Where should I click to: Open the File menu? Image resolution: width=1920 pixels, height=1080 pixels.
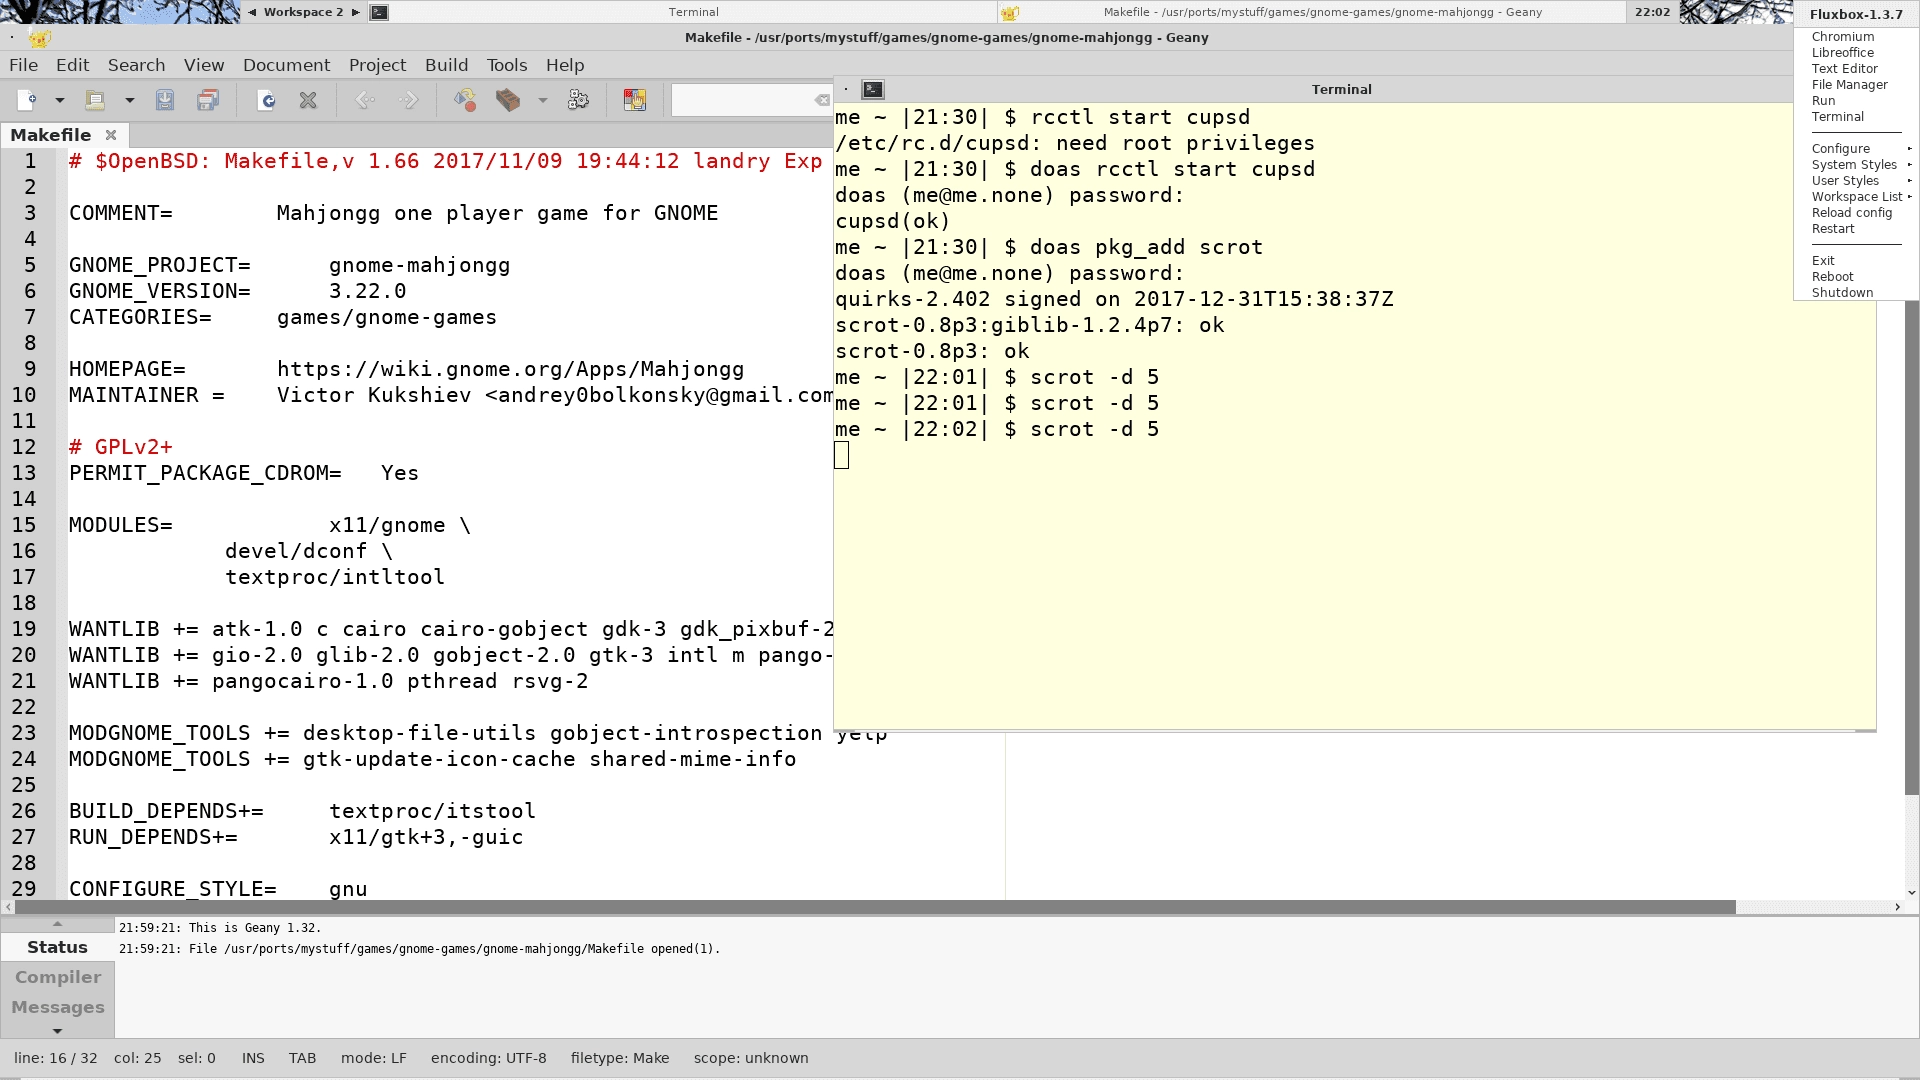pyautogui.click(x=23, y=65)
